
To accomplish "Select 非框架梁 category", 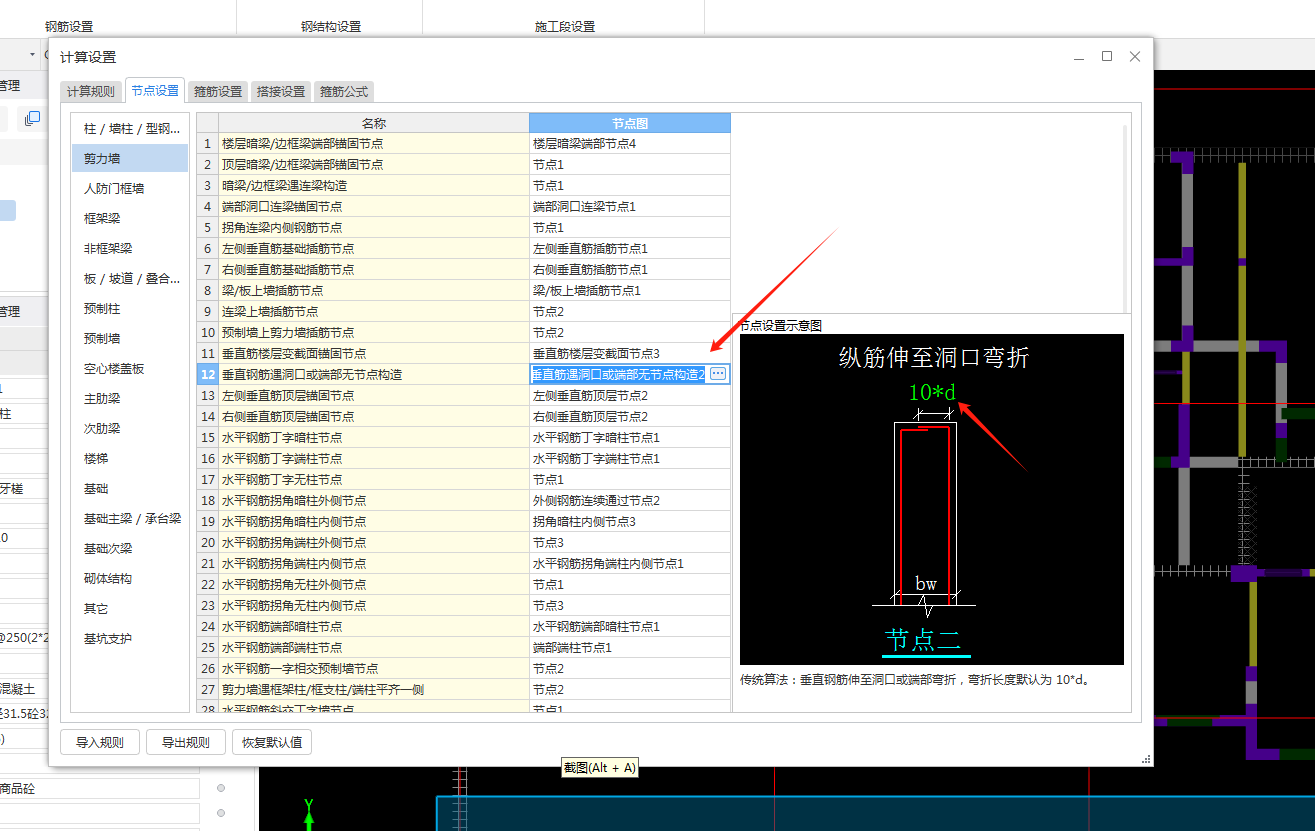I will tap(130, 248).
